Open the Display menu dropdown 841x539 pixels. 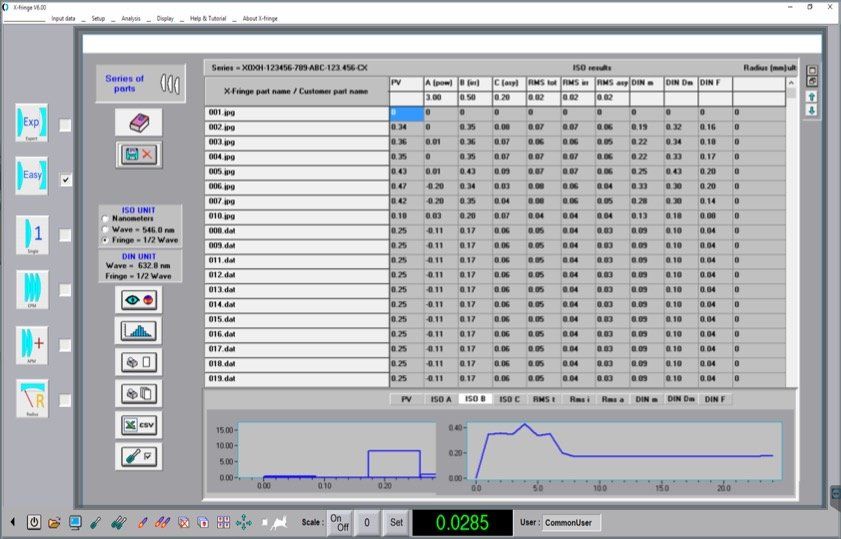[x=165, y=18]
